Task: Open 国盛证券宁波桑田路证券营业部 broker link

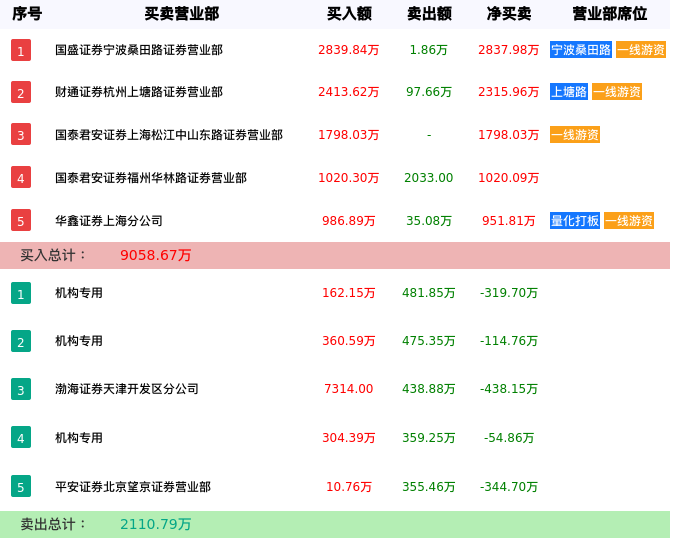Action: coord(139,50)
